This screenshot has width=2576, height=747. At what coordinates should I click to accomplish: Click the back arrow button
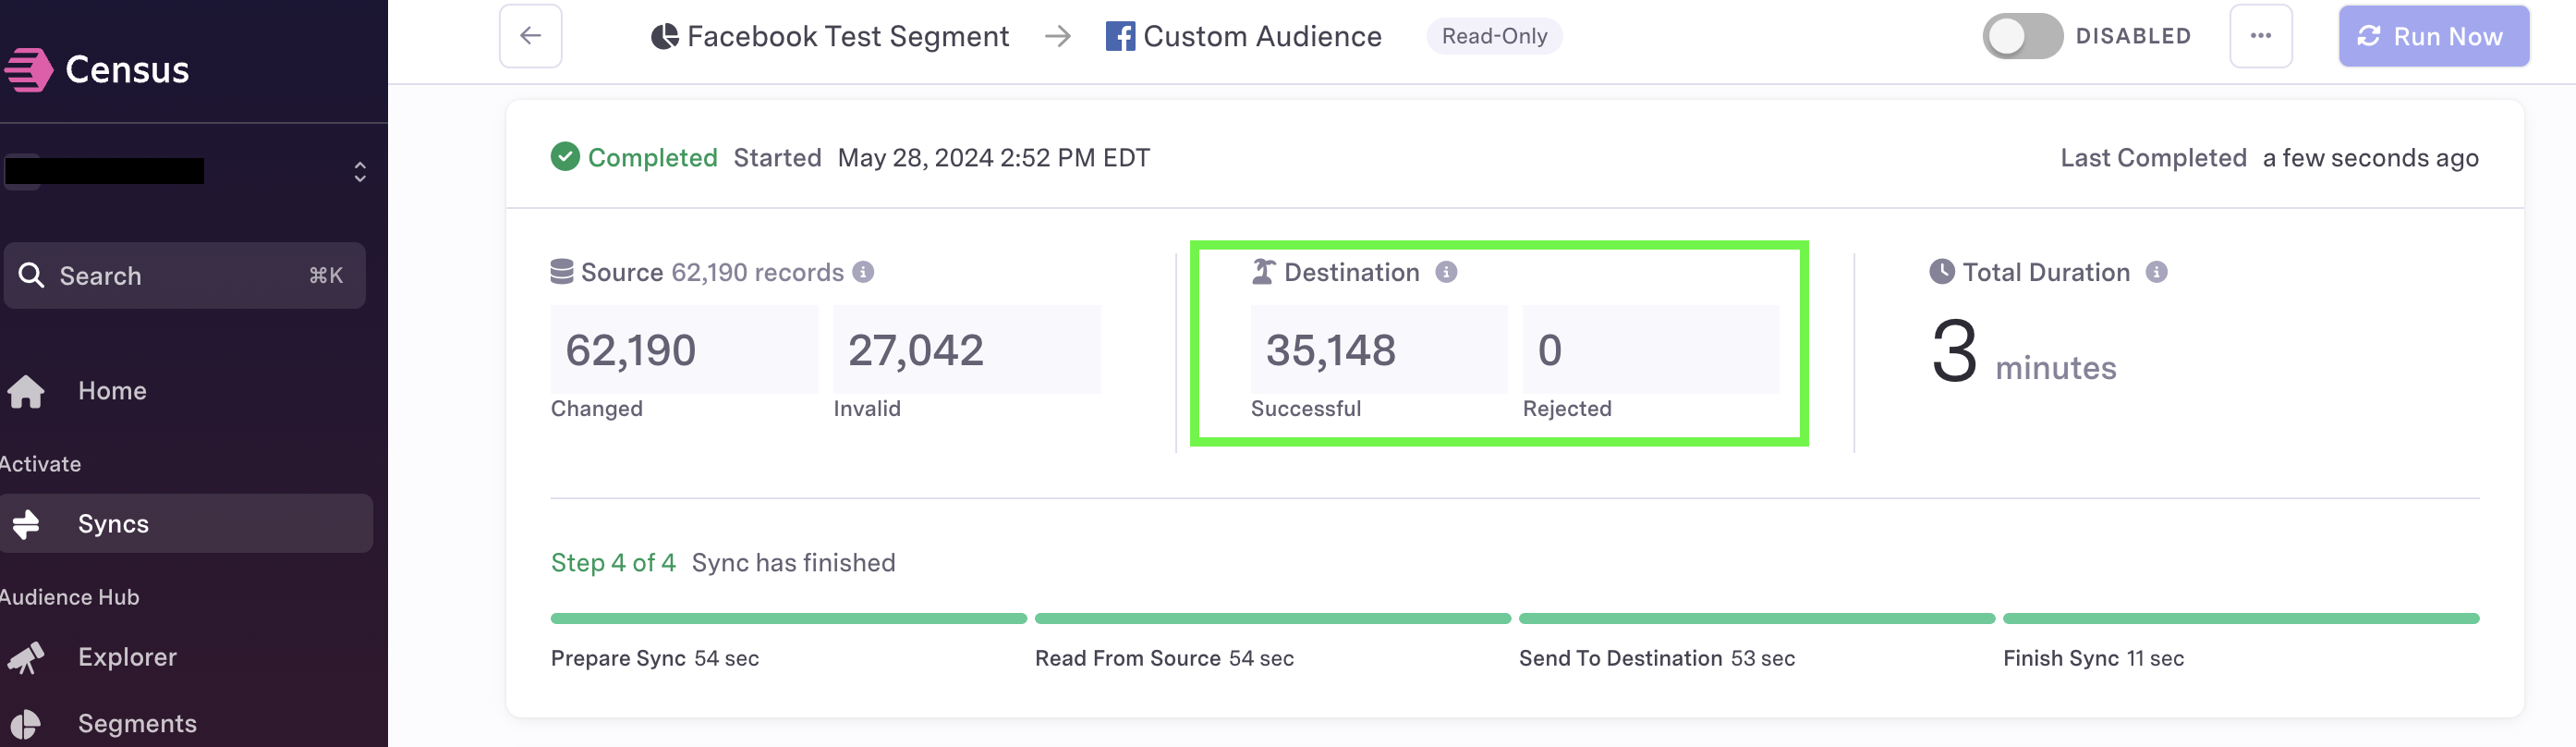click(530, 36)
